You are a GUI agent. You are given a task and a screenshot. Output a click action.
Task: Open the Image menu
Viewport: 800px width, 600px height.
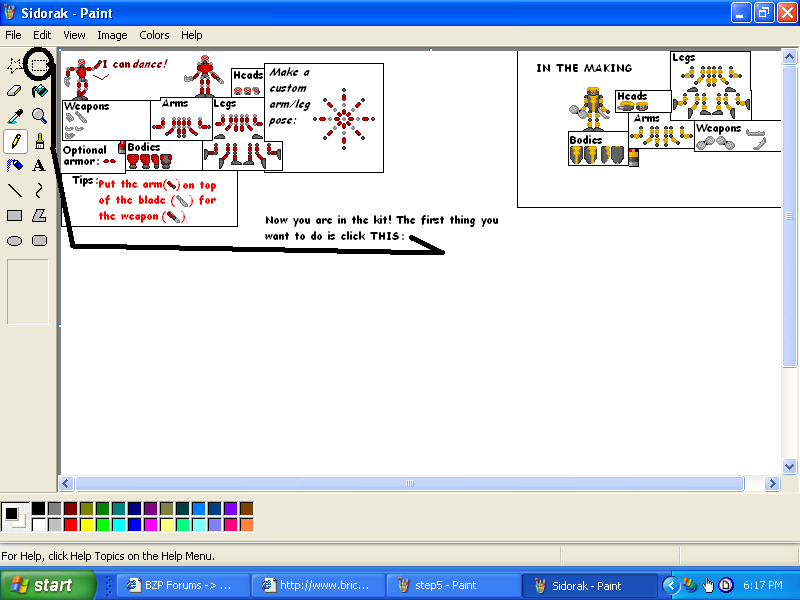112,35
